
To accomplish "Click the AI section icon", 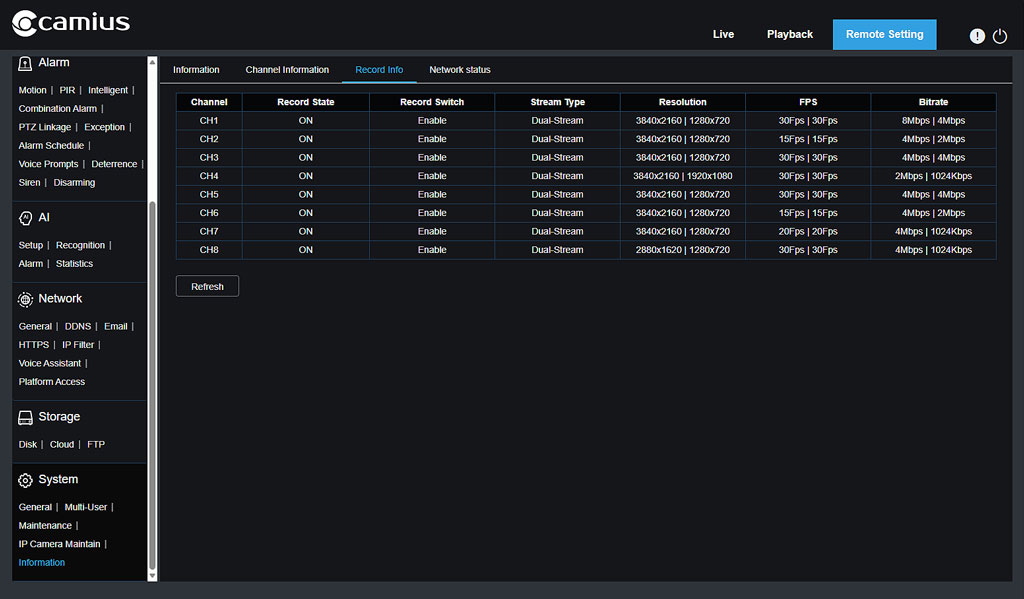I will click(23, 217).
